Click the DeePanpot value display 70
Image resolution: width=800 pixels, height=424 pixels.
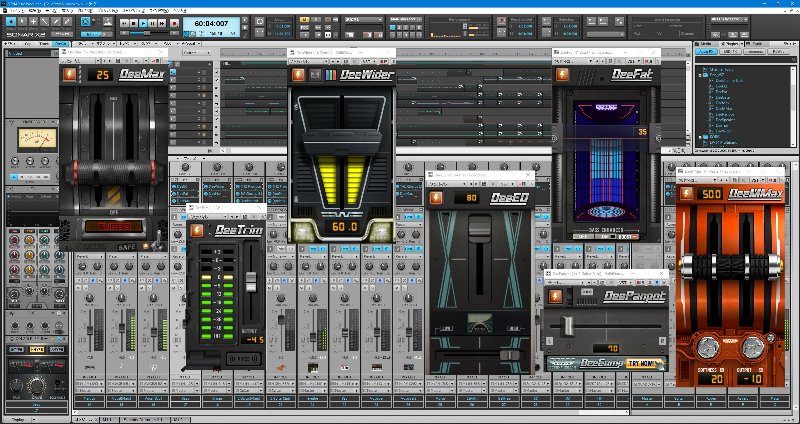606,348
